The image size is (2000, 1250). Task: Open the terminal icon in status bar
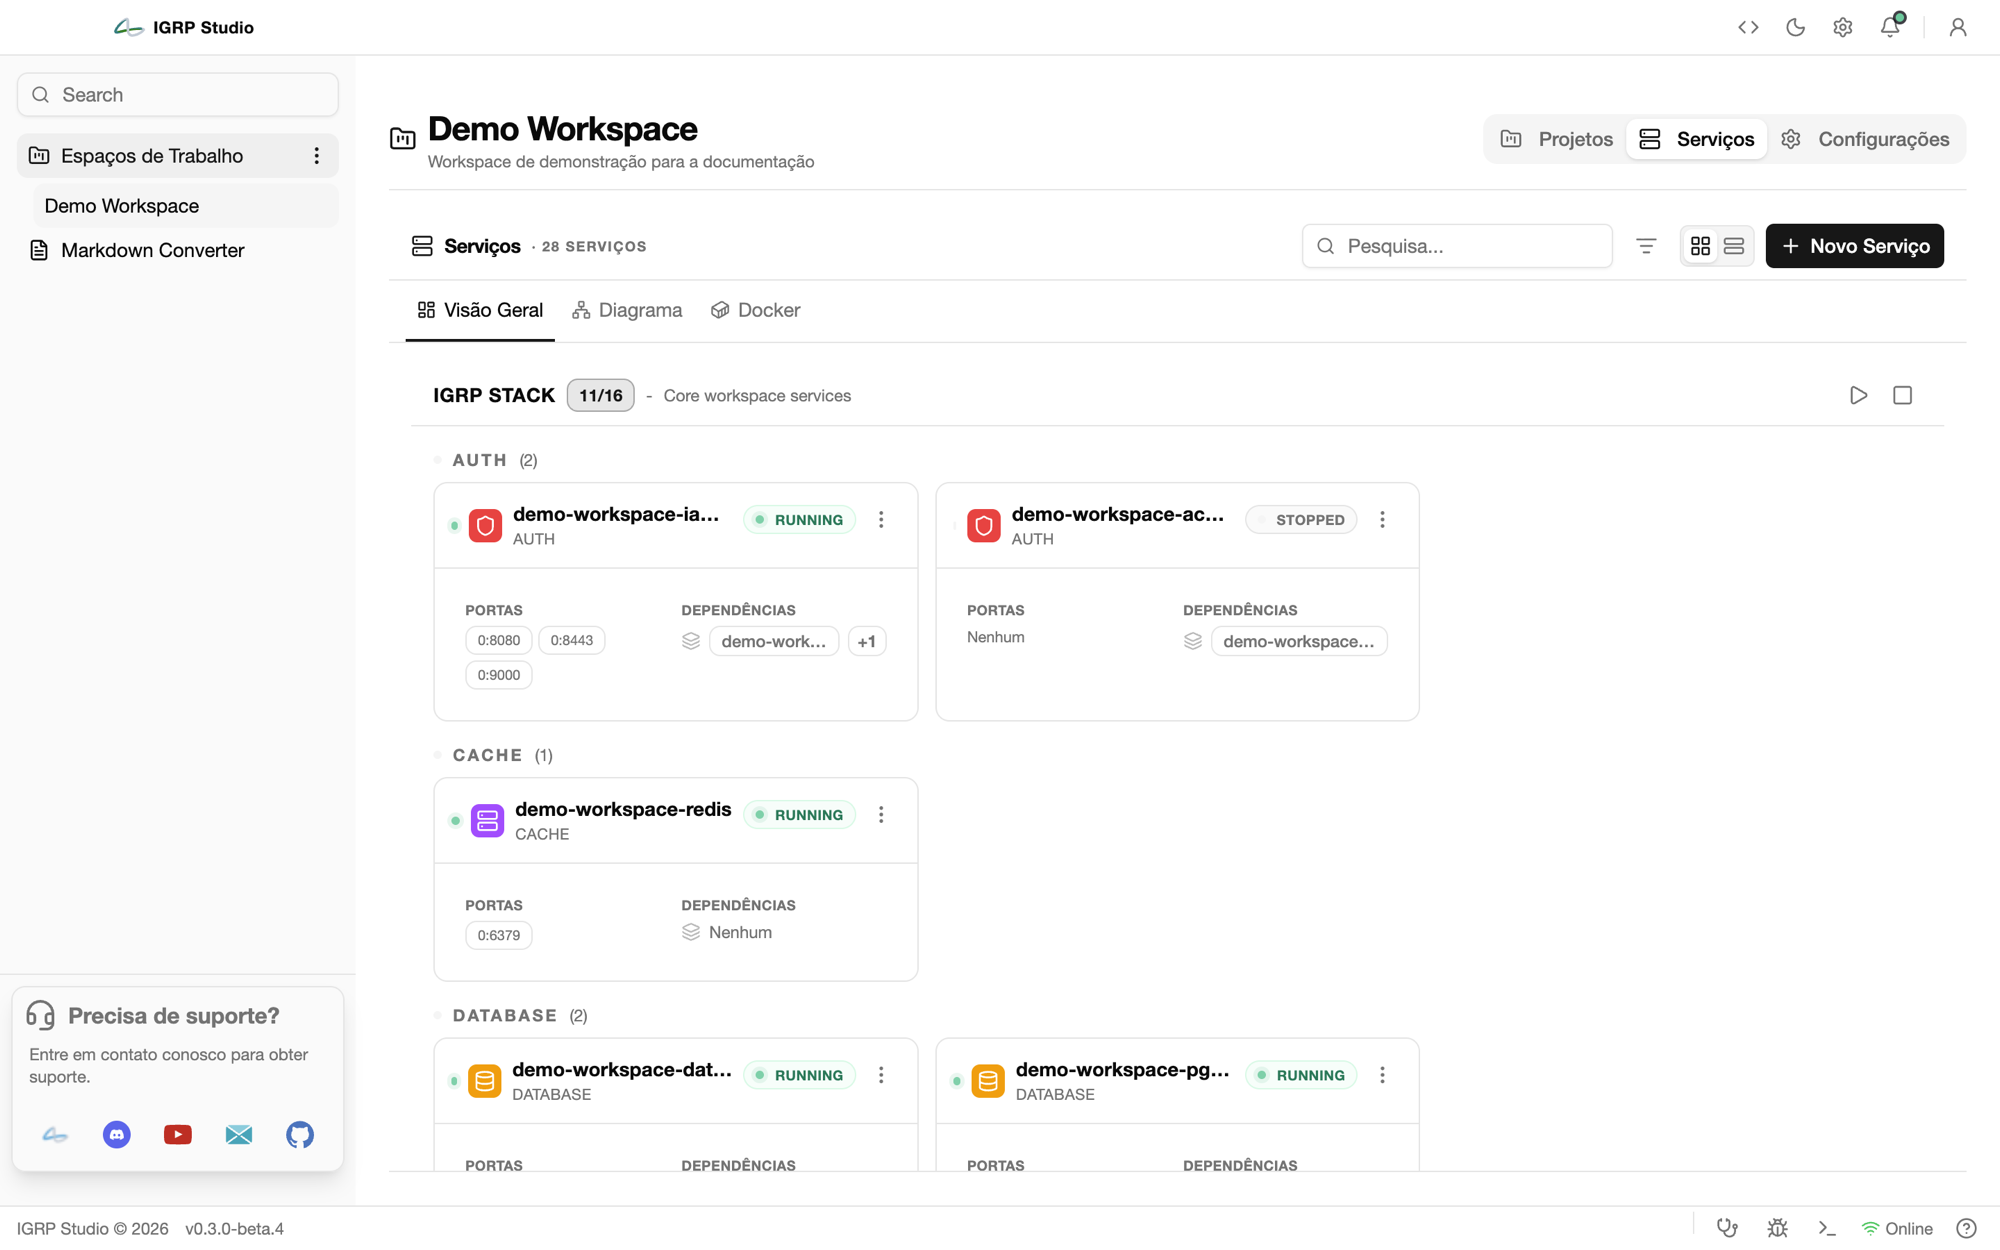point(1827,1228)
